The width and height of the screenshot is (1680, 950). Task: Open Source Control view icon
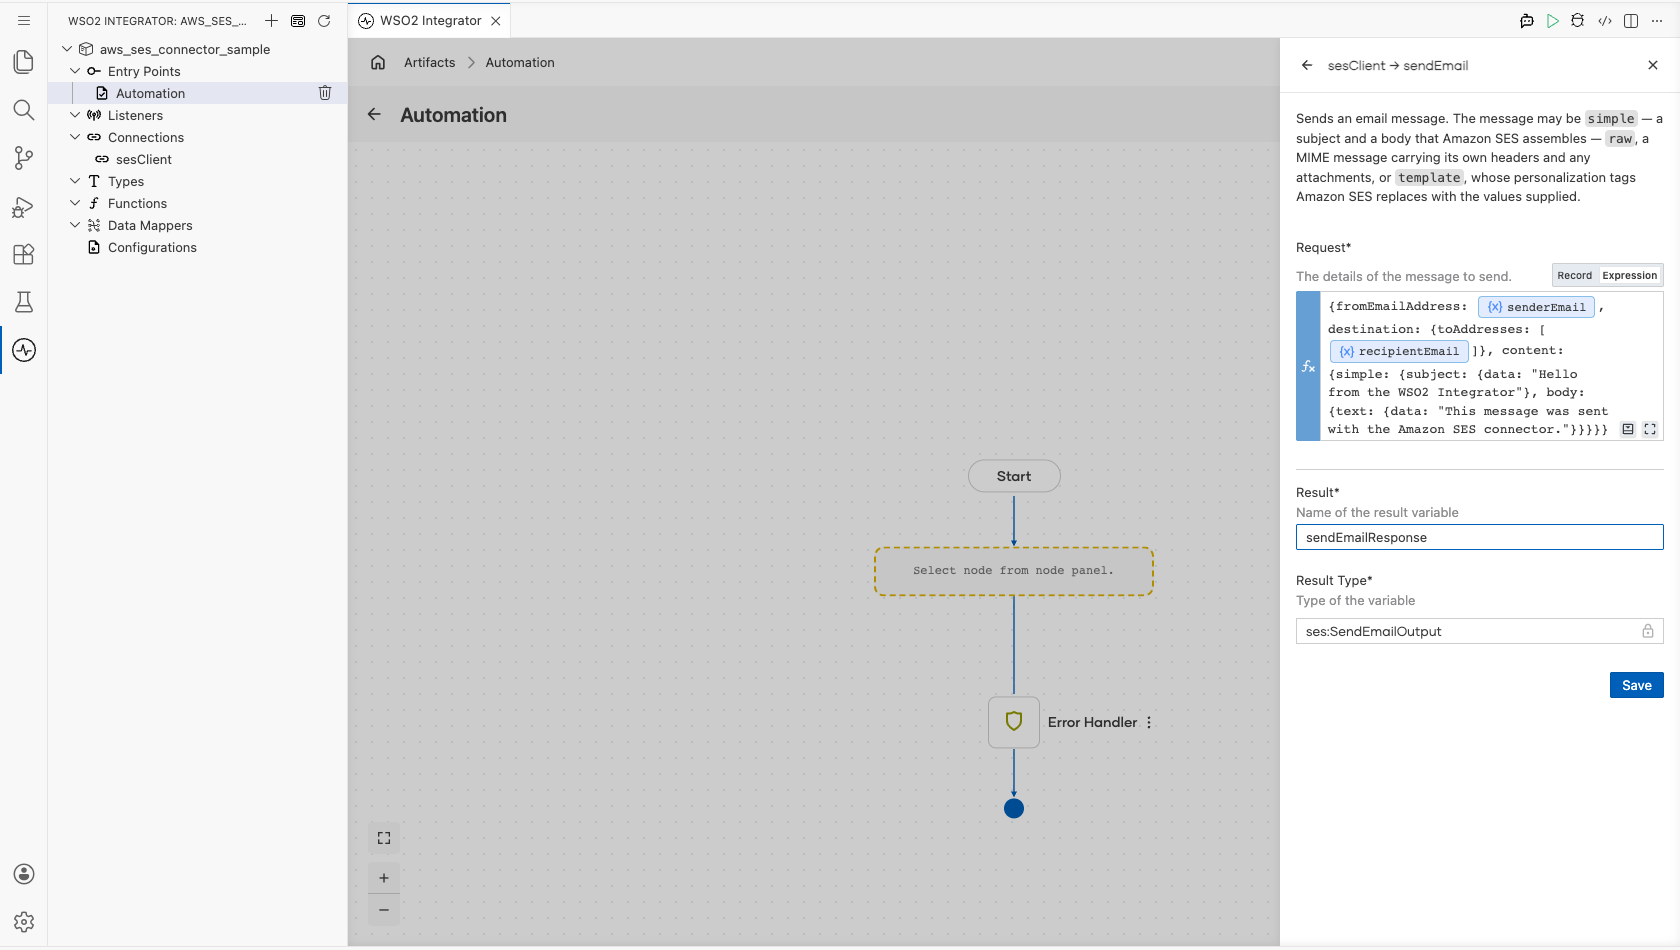pyautogui.click(x=24, y=158)
